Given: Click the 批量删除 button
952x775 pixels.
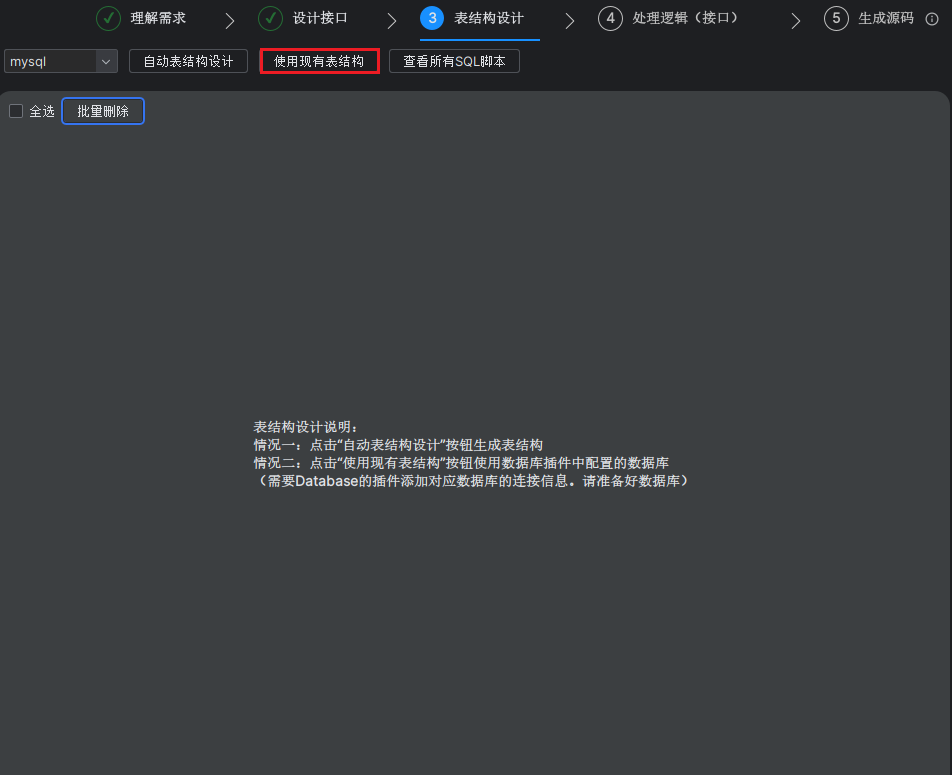Looking at the screenshot, I should click(102, 111).
